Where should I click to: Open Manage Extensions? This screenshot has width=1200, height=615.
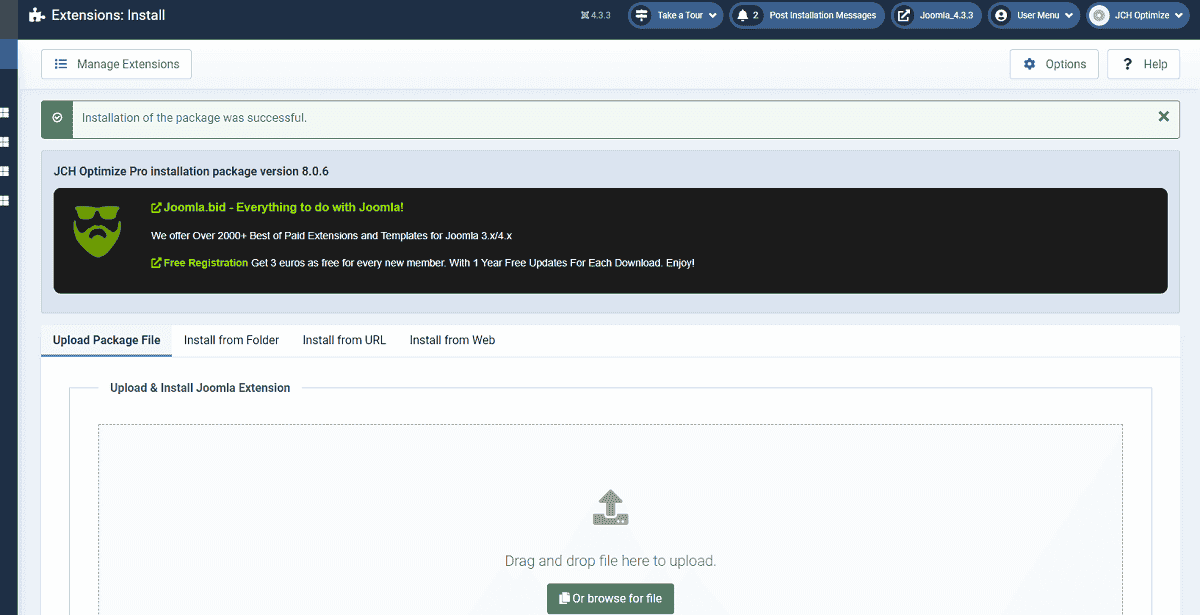click(x=116, y=64)
